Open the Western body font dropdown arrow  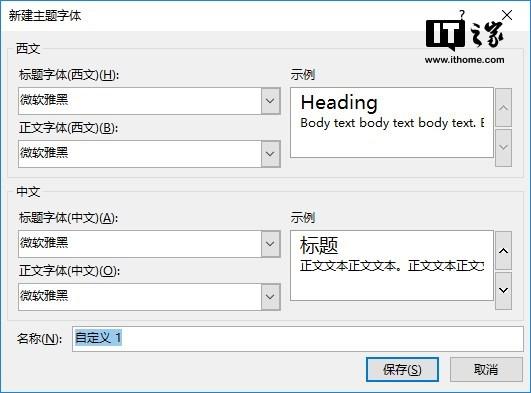(x=271, y=154)
